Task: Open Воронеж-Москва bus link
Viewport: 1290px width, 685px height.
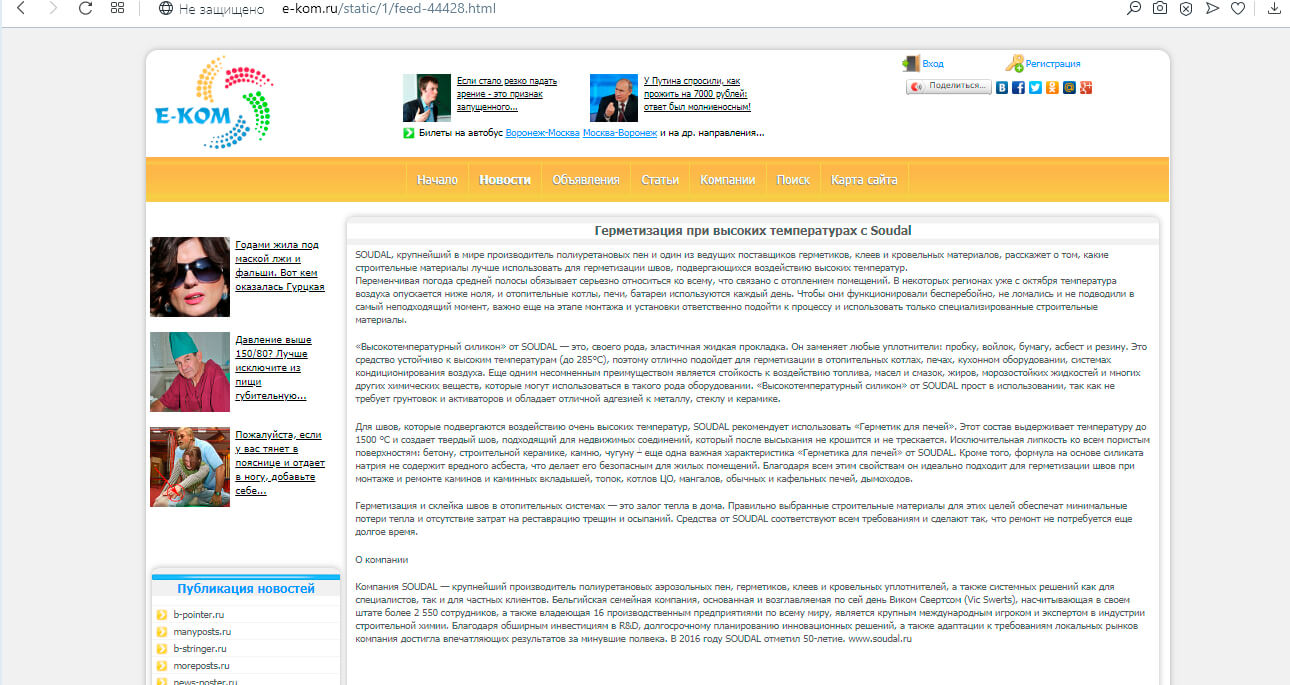Action: coord(542,133)
